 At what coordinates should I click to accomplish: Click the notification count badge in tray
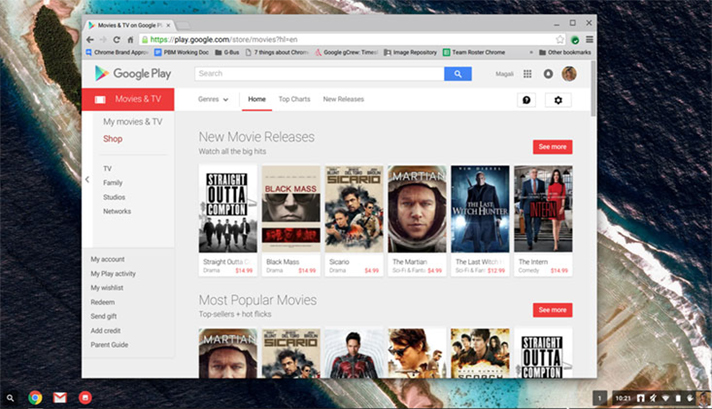click(599, 398)
